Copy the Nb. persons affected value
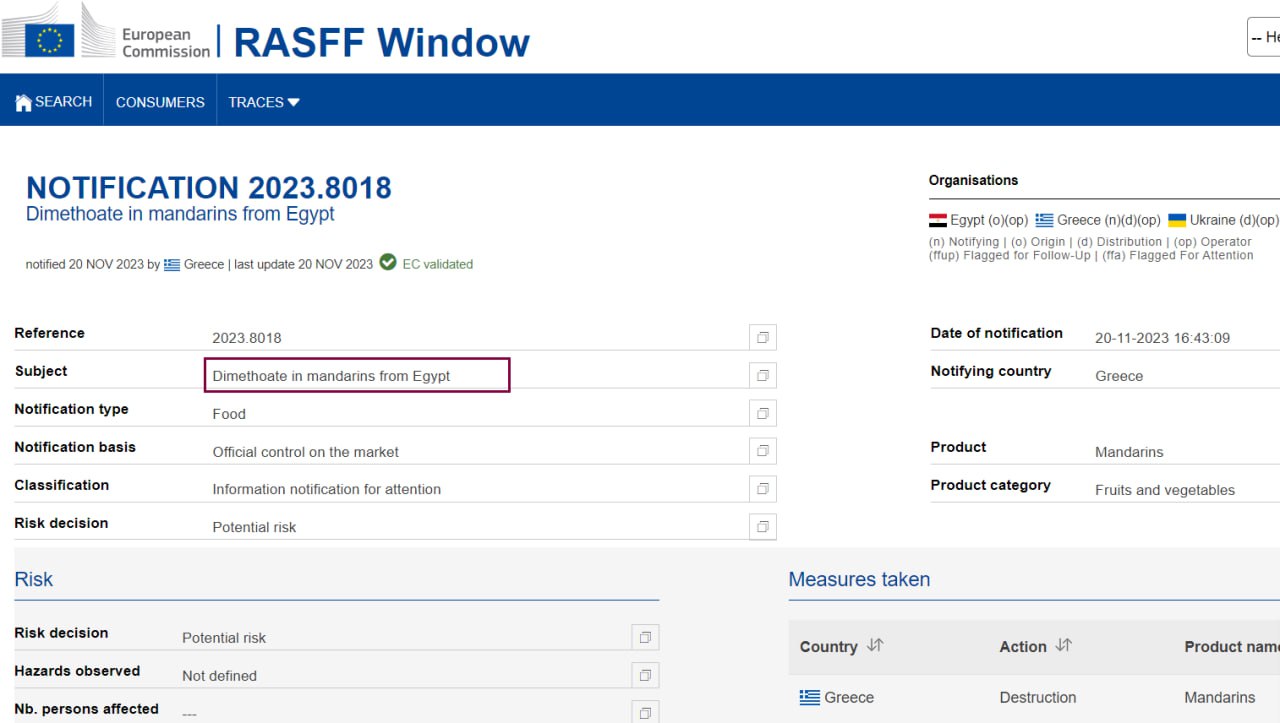Screen dimensions: 1280x723 click(645, 713)
